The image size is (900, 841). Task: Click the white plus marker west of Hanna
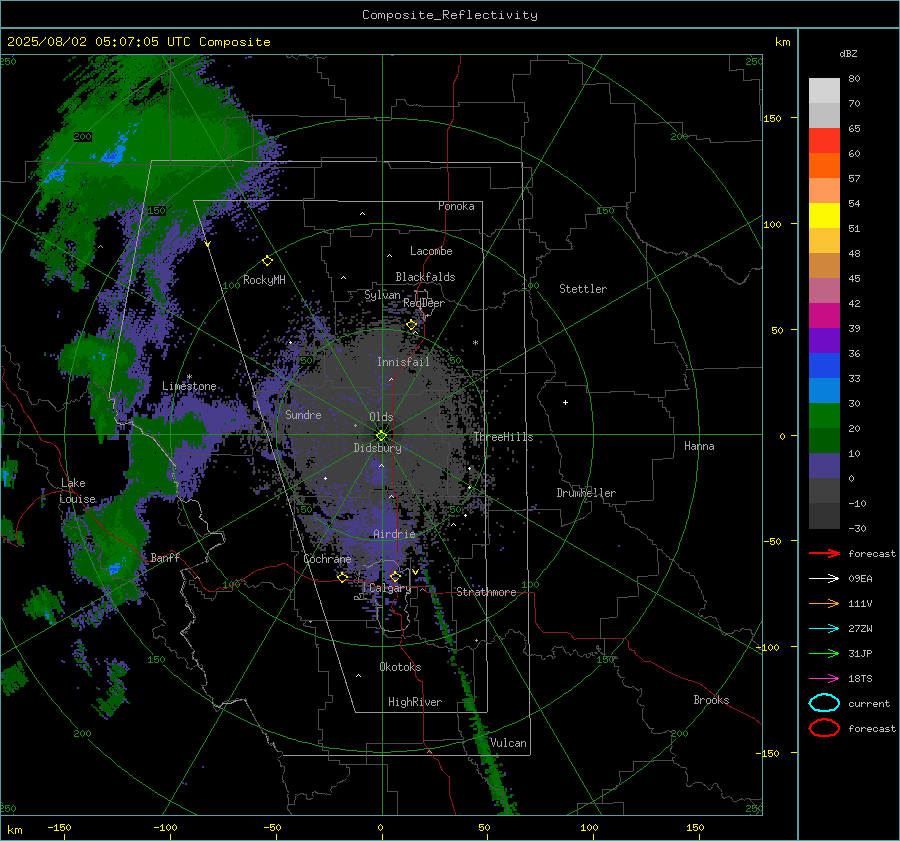pos(565,402)
